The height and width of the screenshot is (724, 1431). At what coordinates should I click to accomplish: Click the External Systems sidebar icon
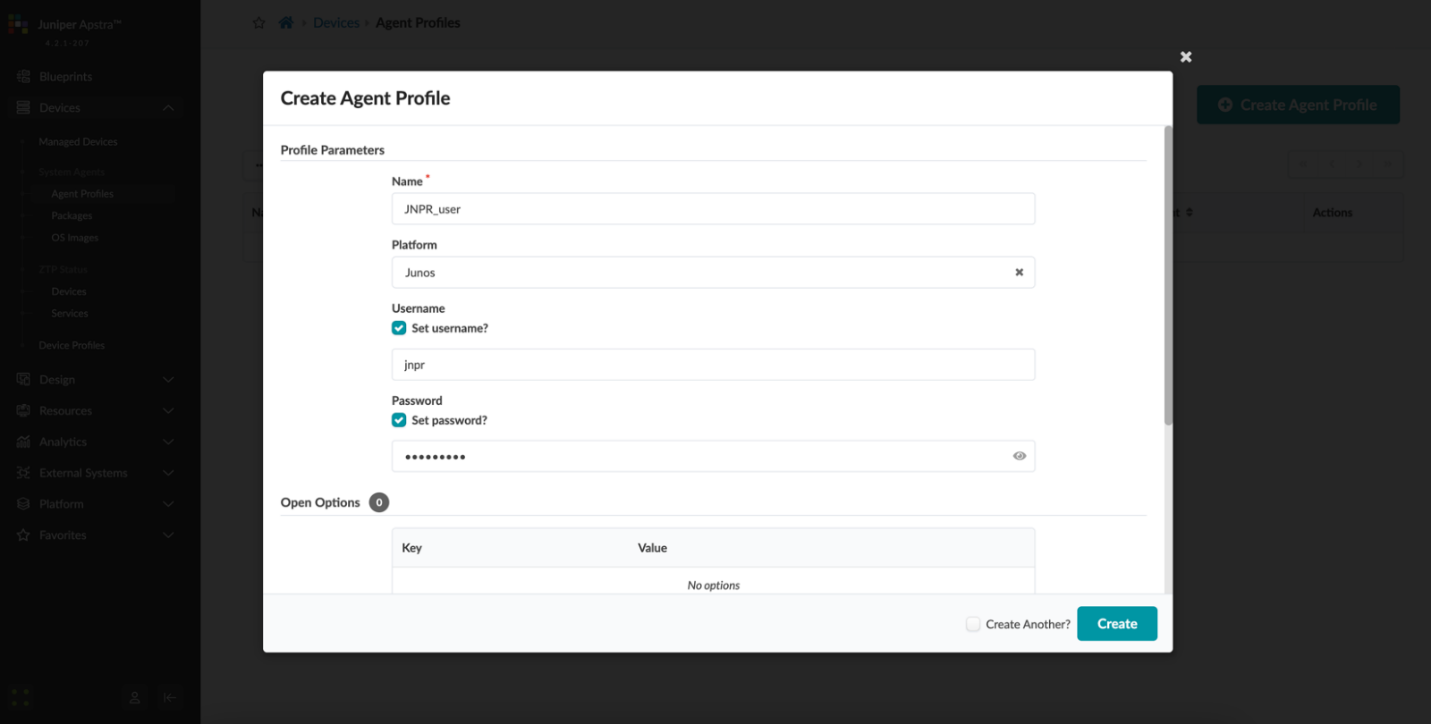click(x=23, y=473)
